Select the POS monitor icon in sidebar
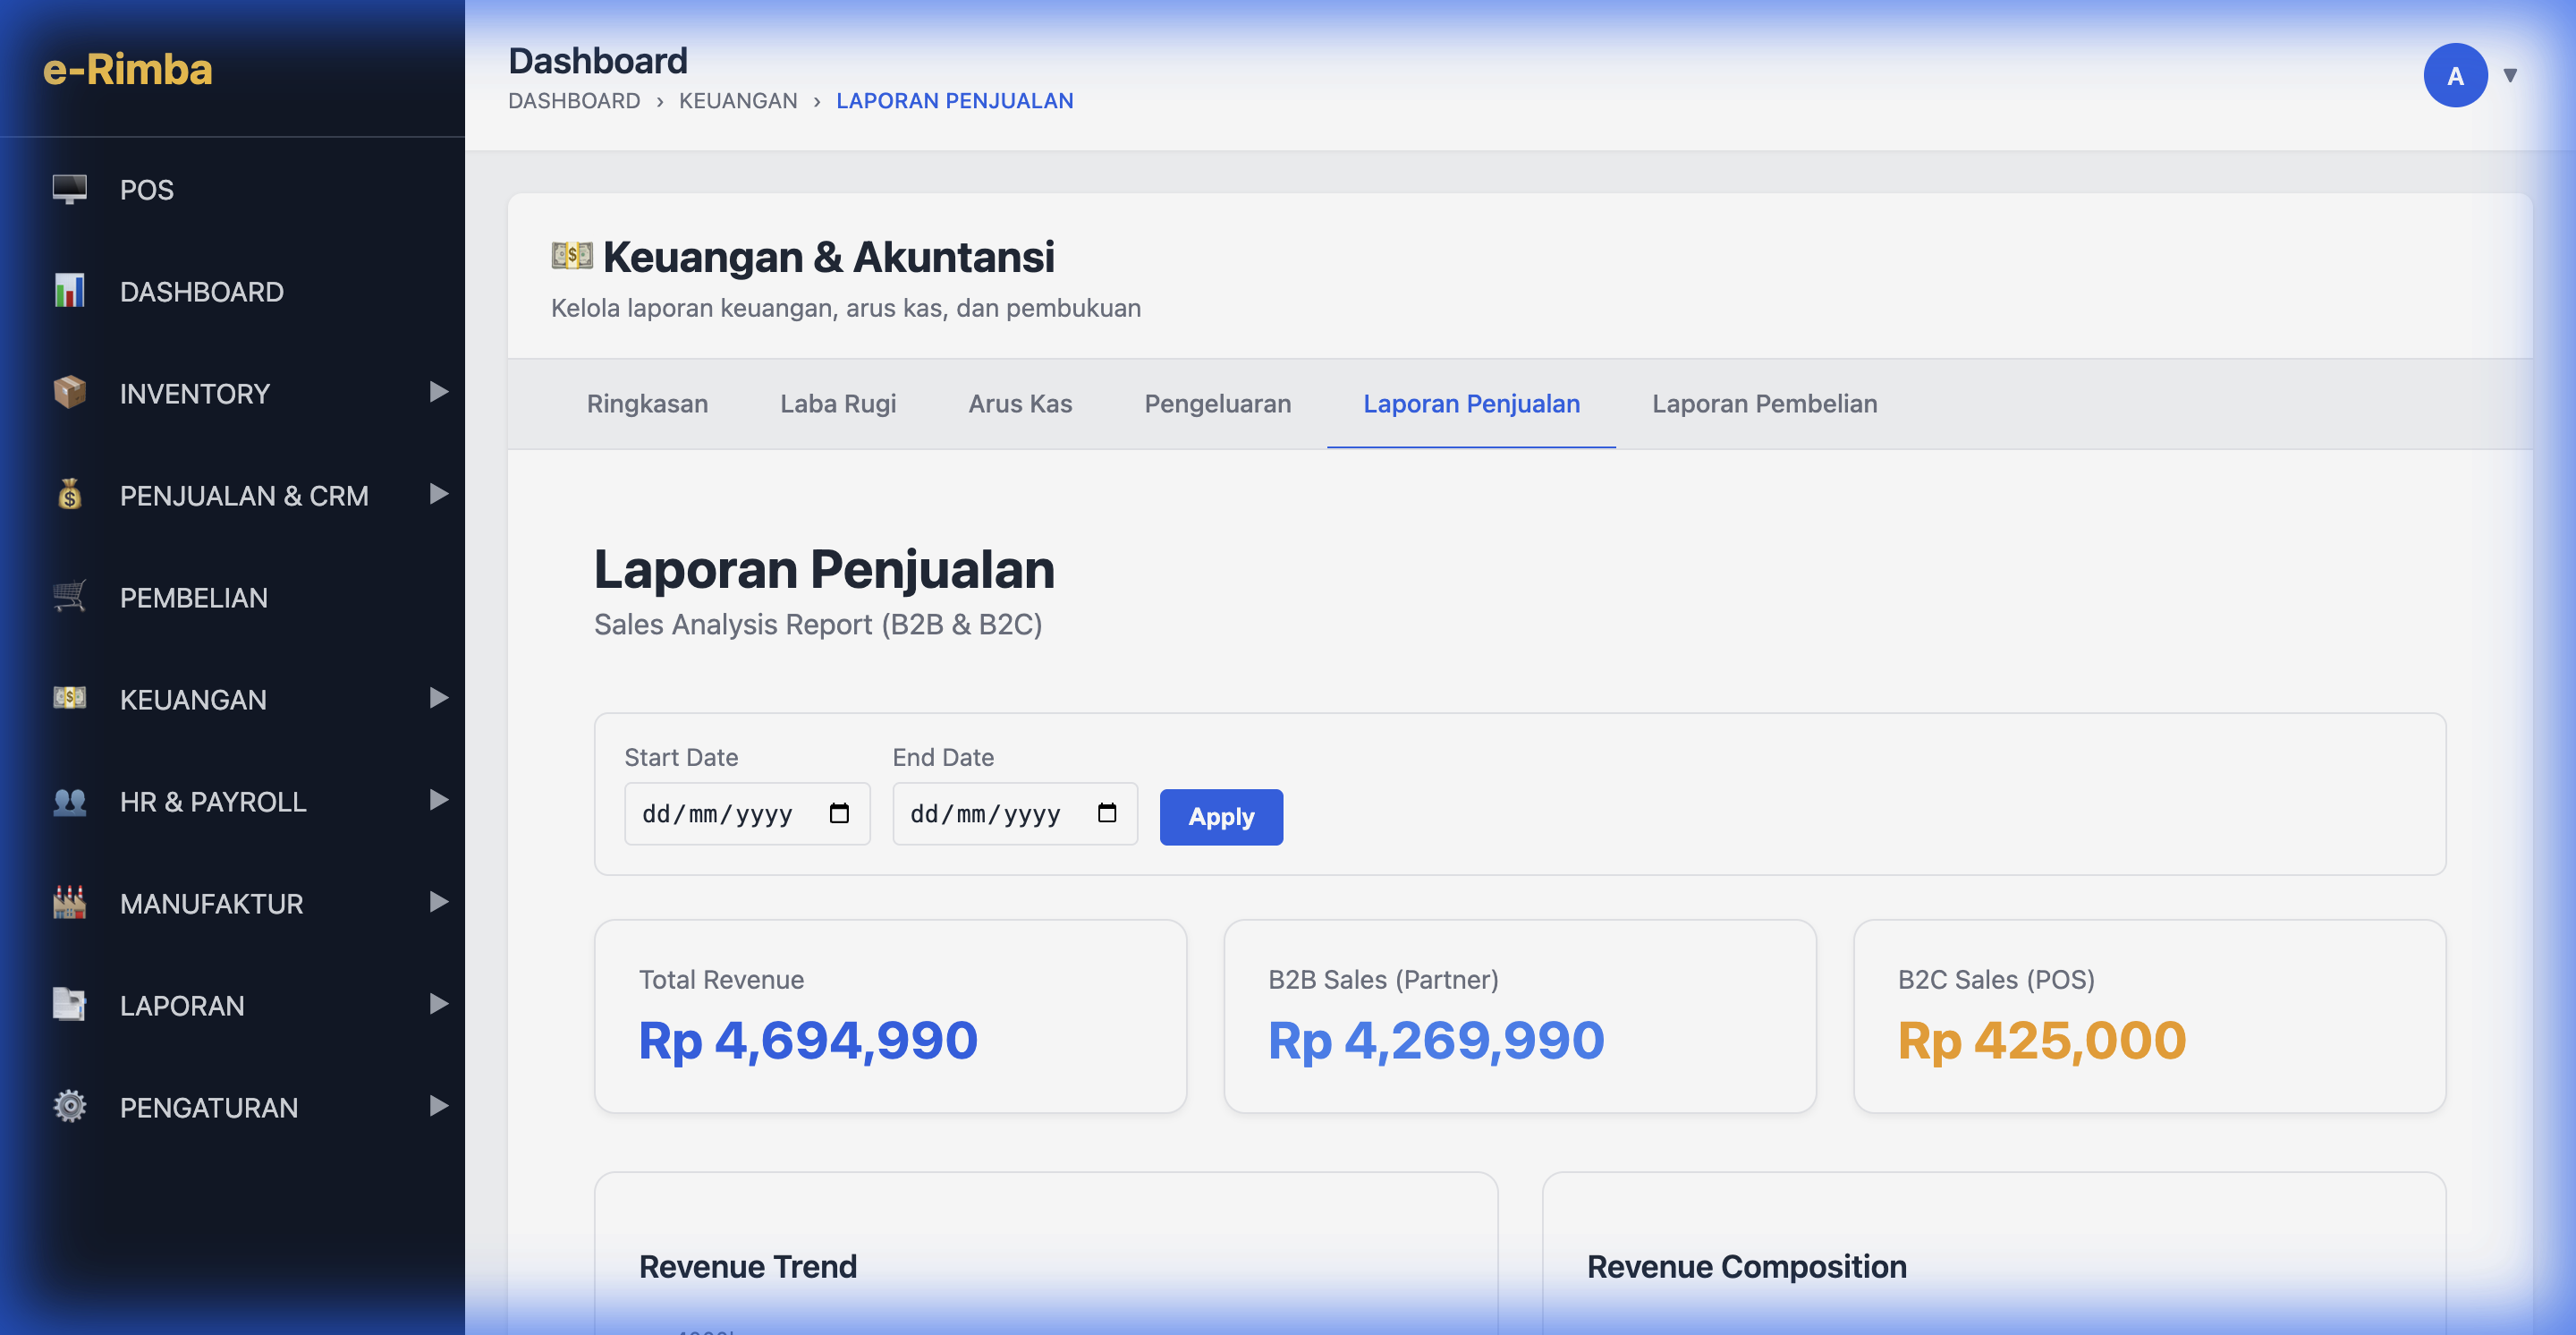 (x=68, y=189)
